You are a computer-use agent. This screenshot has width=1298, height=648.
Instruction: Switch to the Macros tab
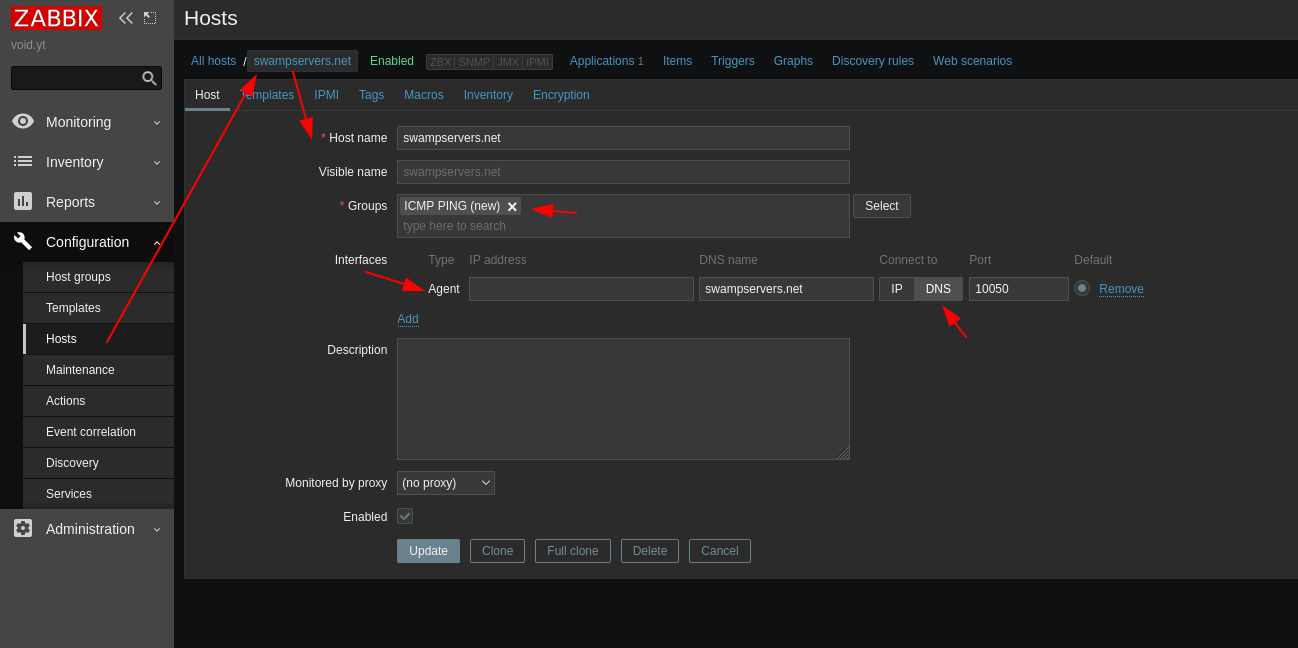[424, 95]
